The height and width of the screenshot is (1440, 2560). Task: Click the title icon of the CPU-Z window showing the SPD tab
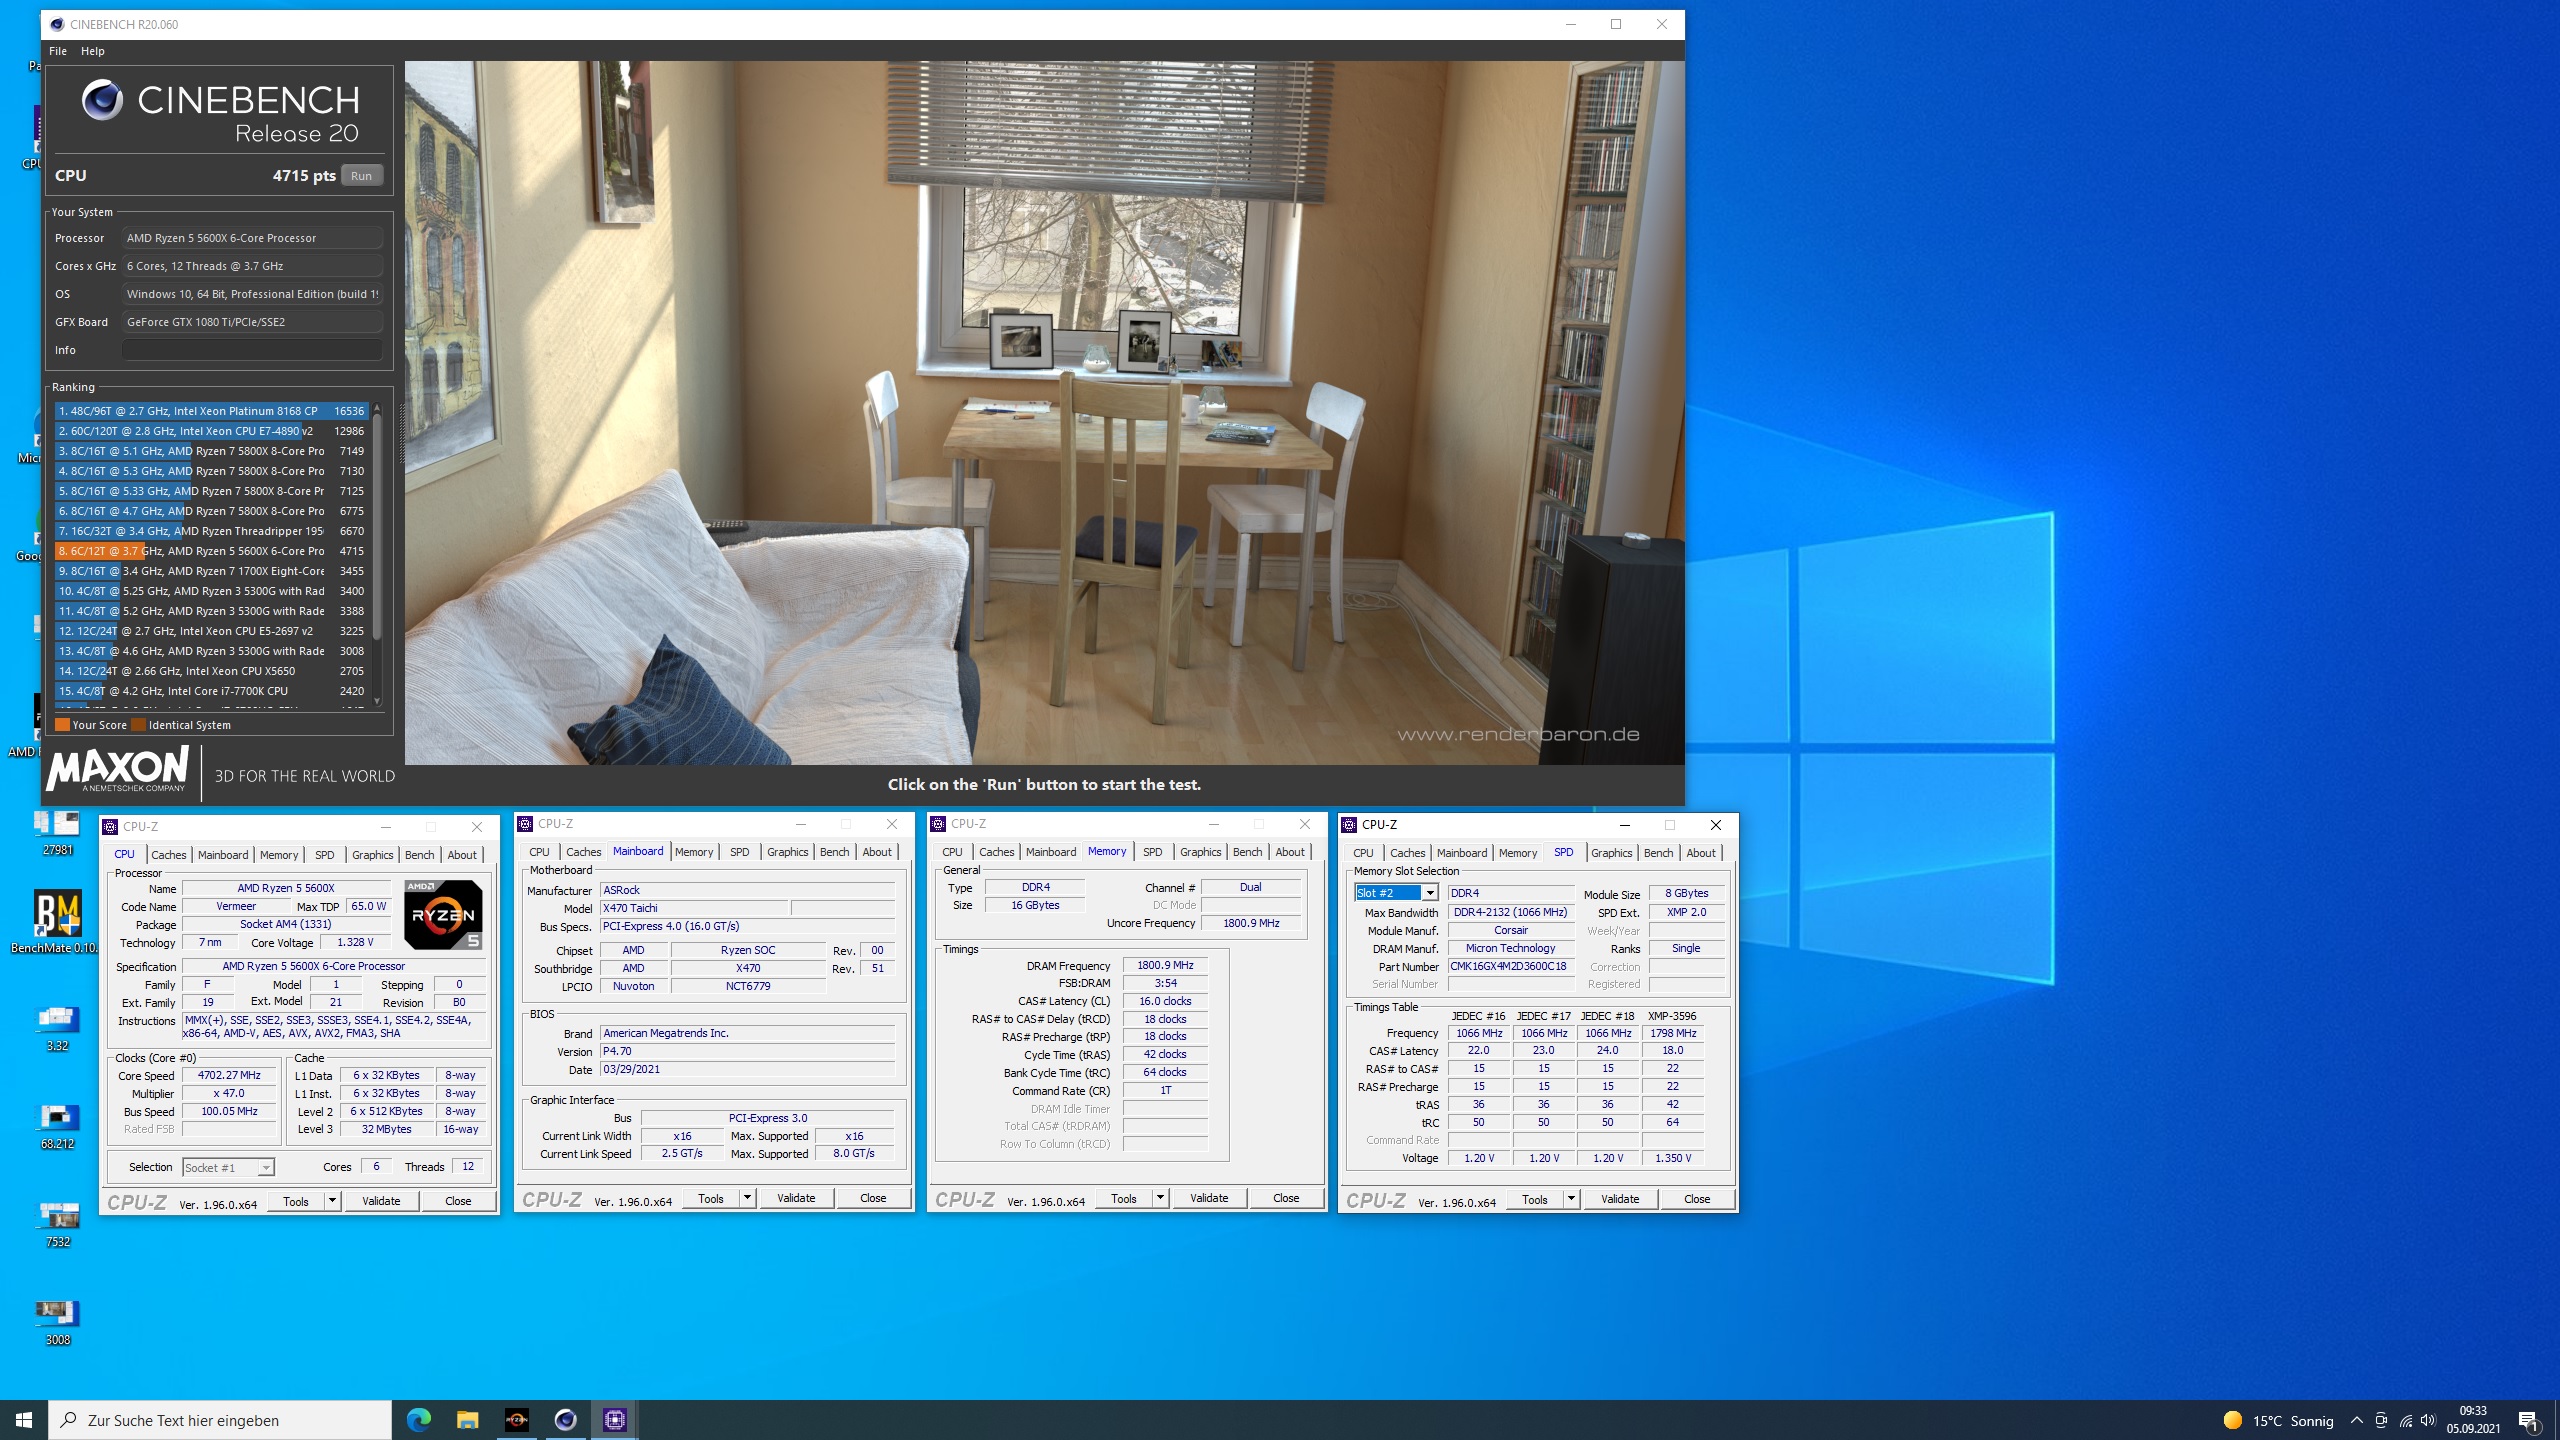[1349, 825]
